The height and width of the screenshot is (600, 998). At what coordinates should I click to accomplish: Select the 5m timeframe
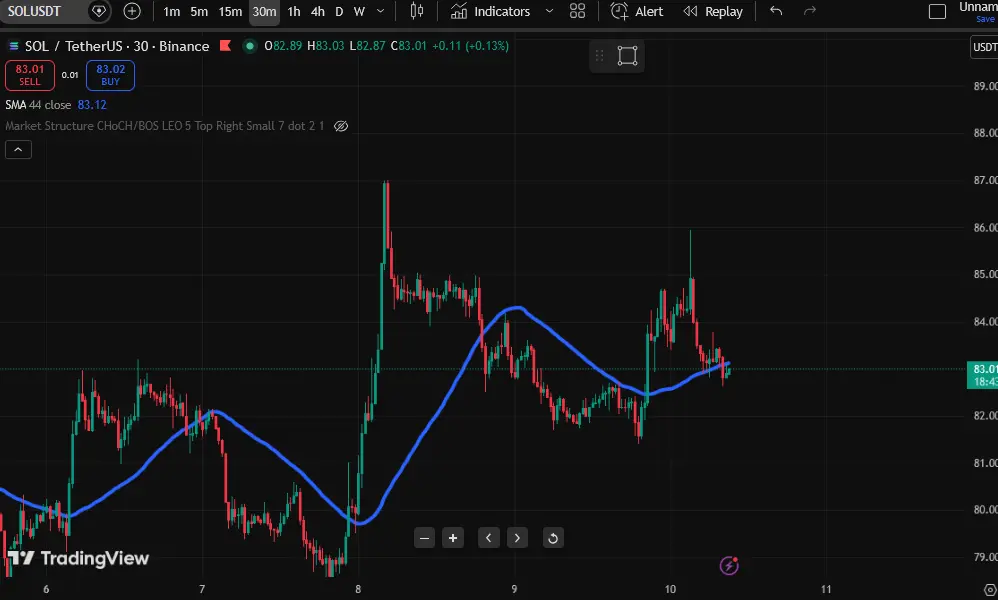click(199, 11)
